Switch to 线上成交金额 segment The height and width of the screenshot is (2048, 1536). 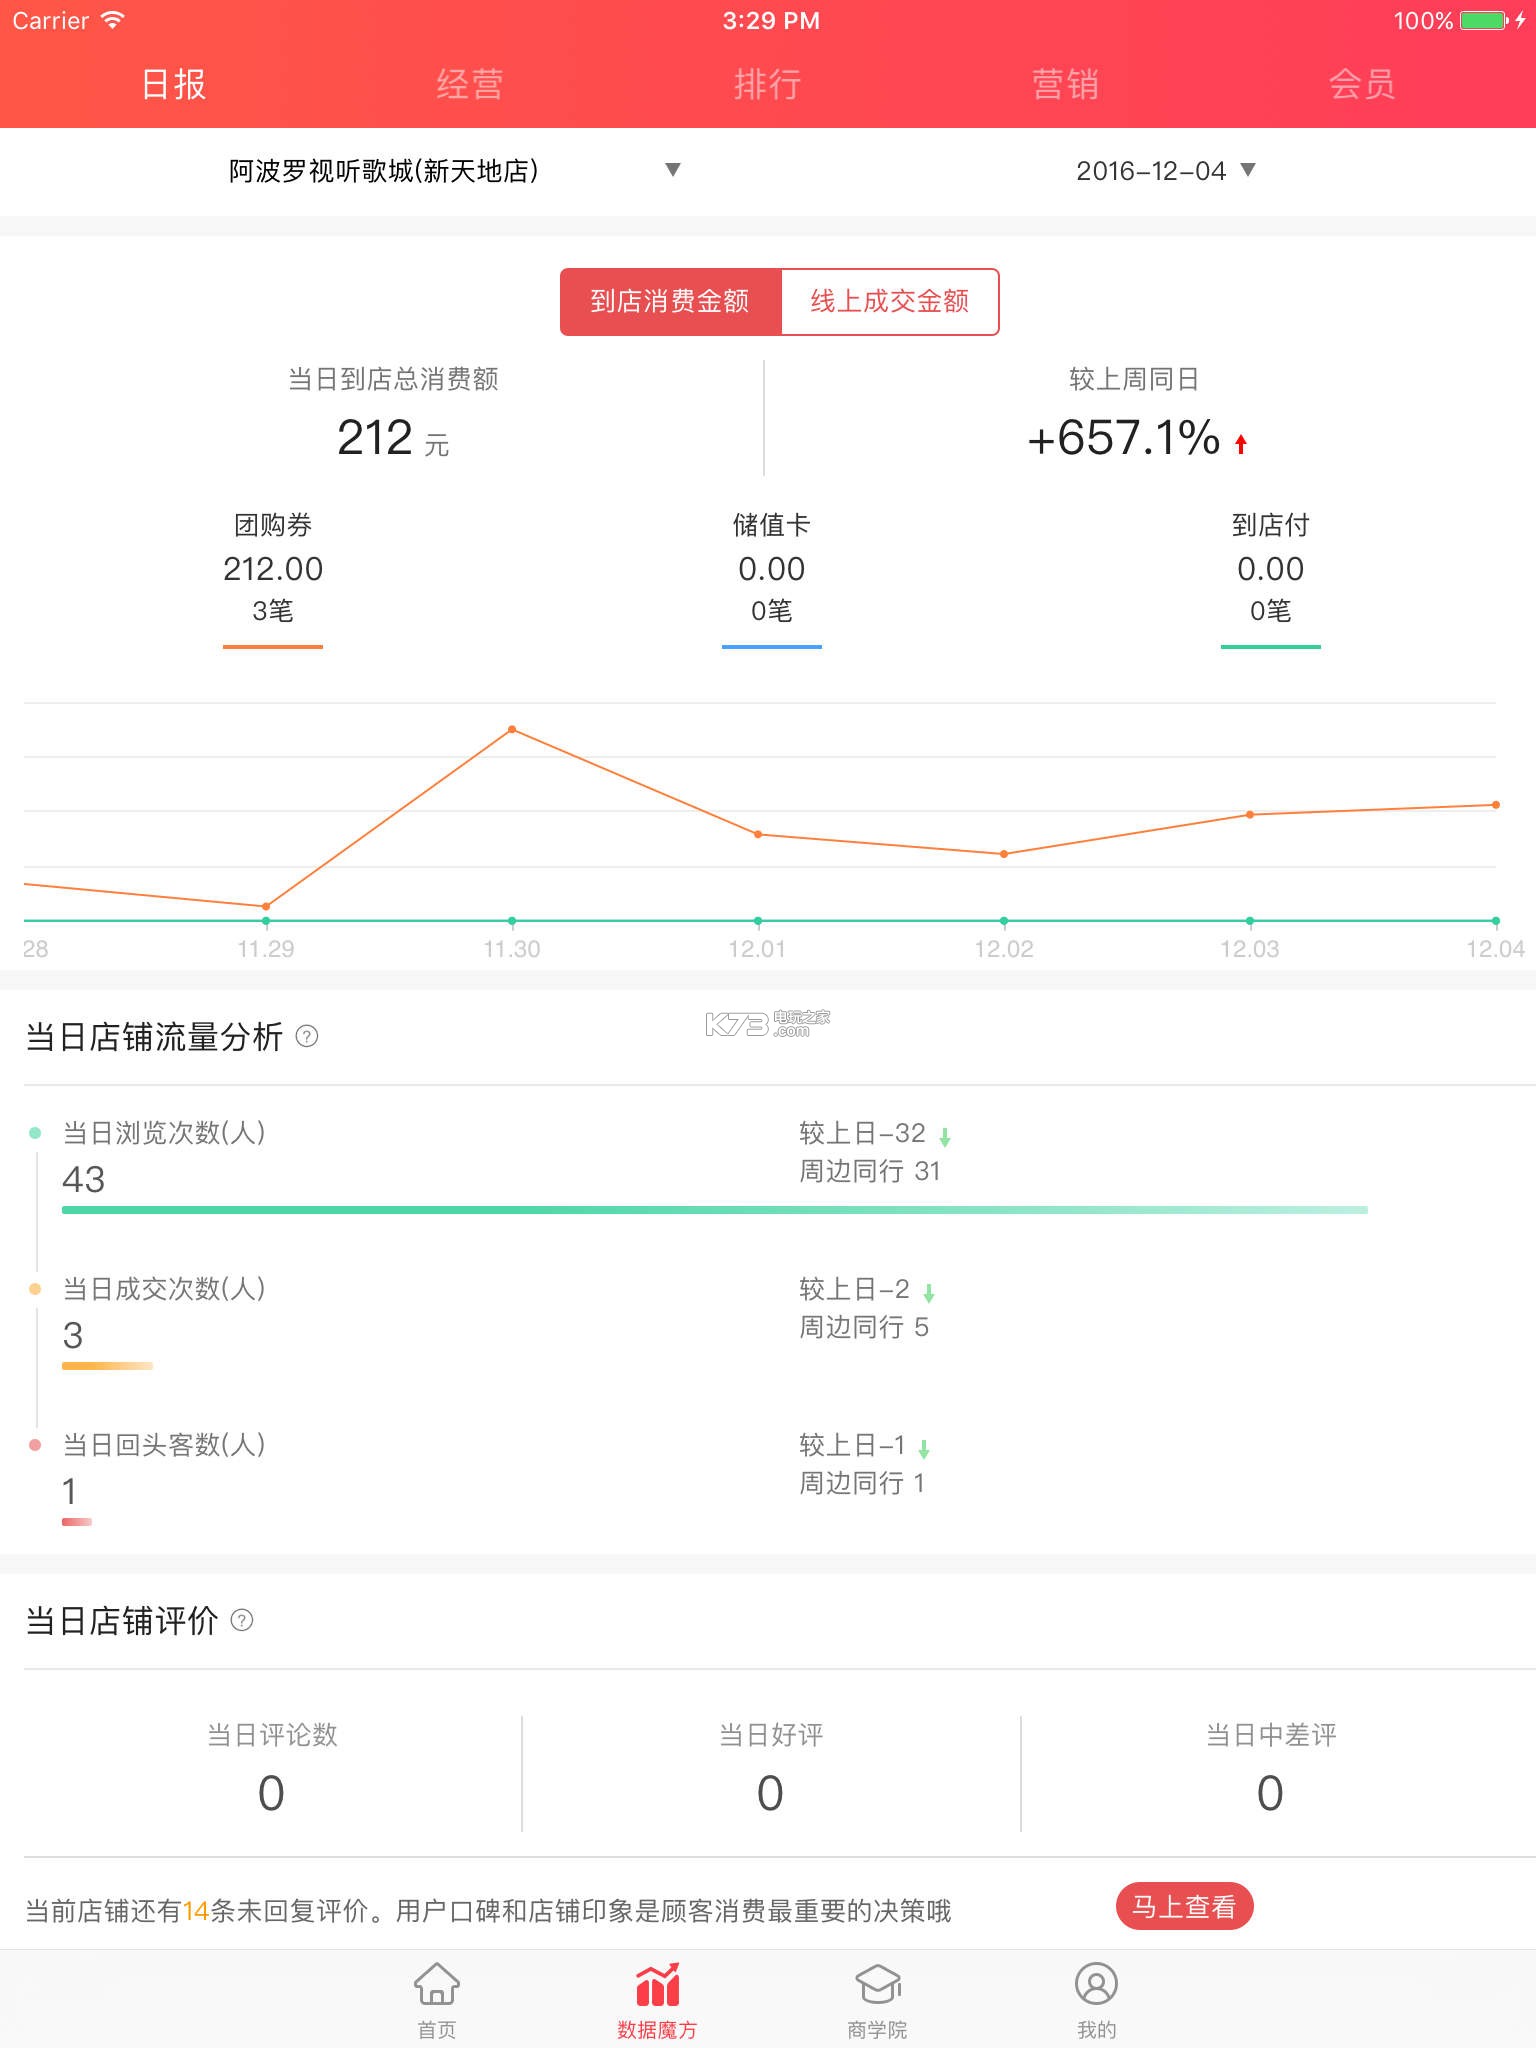pos(889,302)
